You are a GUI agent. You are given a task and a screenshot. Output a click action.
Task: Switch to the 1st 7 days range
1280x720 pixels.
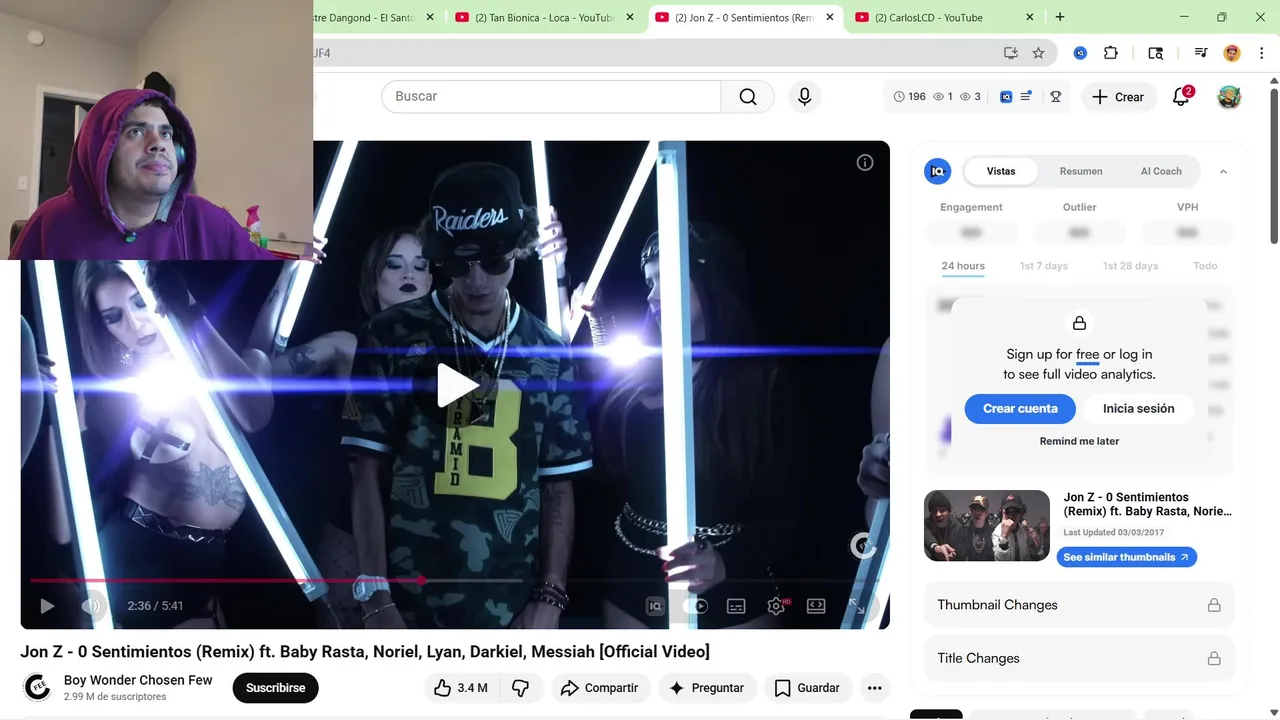point(1043,266)
